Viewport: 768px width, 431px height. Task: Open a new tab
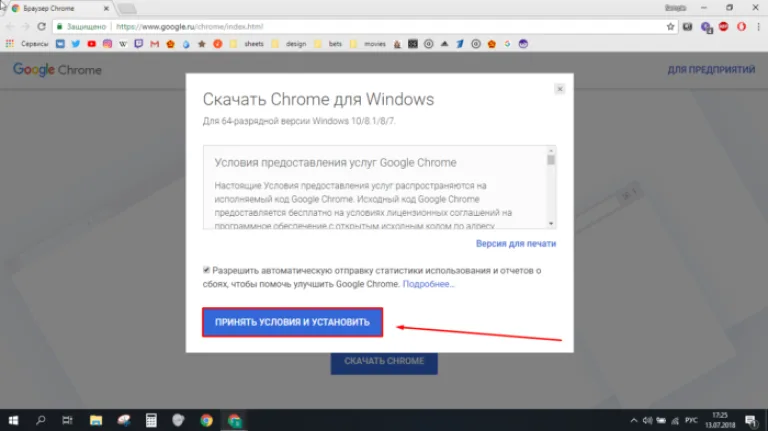click(x=127, y=8)
